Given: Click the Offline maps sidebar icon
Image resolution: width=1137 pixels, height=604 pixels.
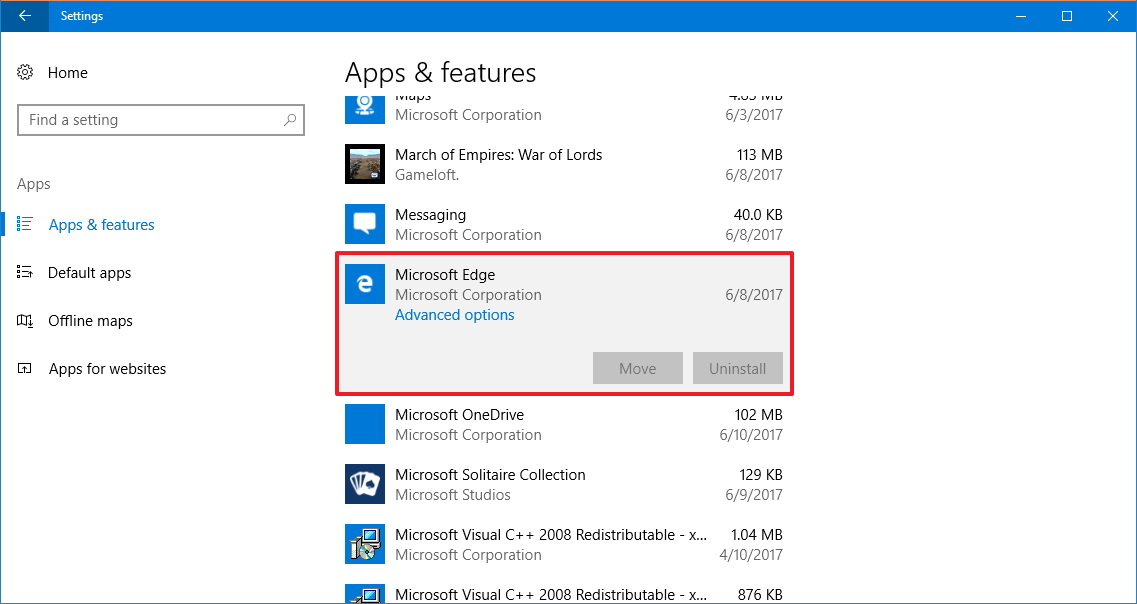Looking at the screenshot, I should tap(27, 320).
